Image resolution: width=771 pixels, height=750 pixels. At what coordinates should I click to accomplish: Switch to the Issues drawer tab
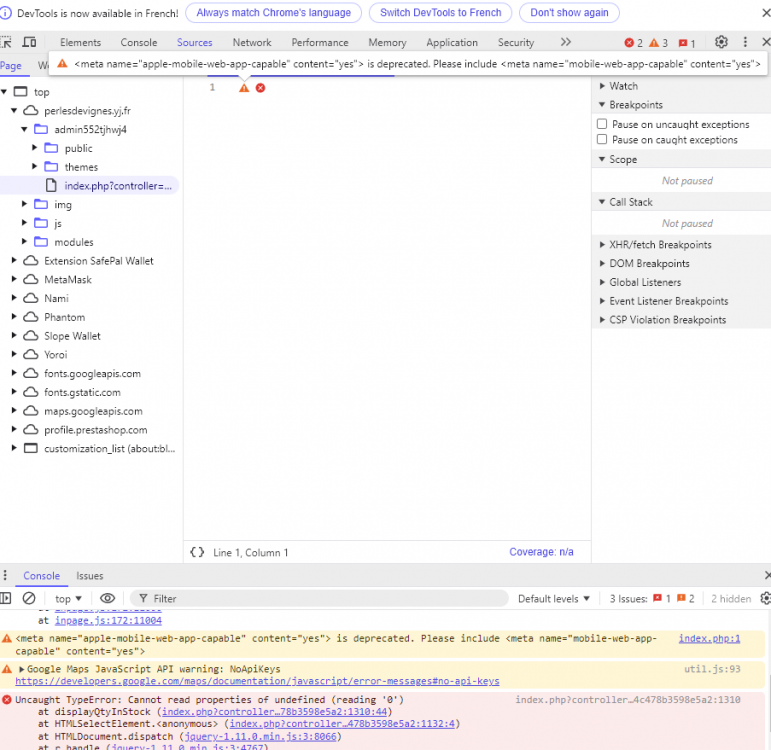point(89,575)
